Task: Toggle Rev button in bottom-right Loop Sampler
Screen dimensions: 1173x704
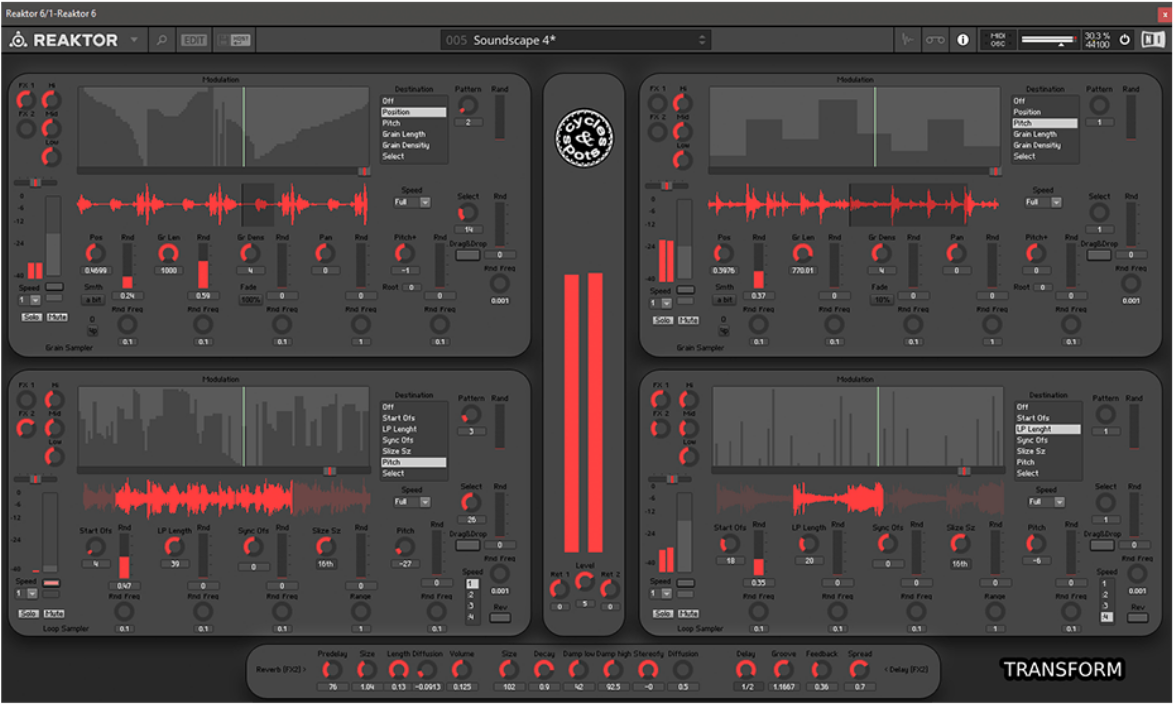Action: (1137, 618)
